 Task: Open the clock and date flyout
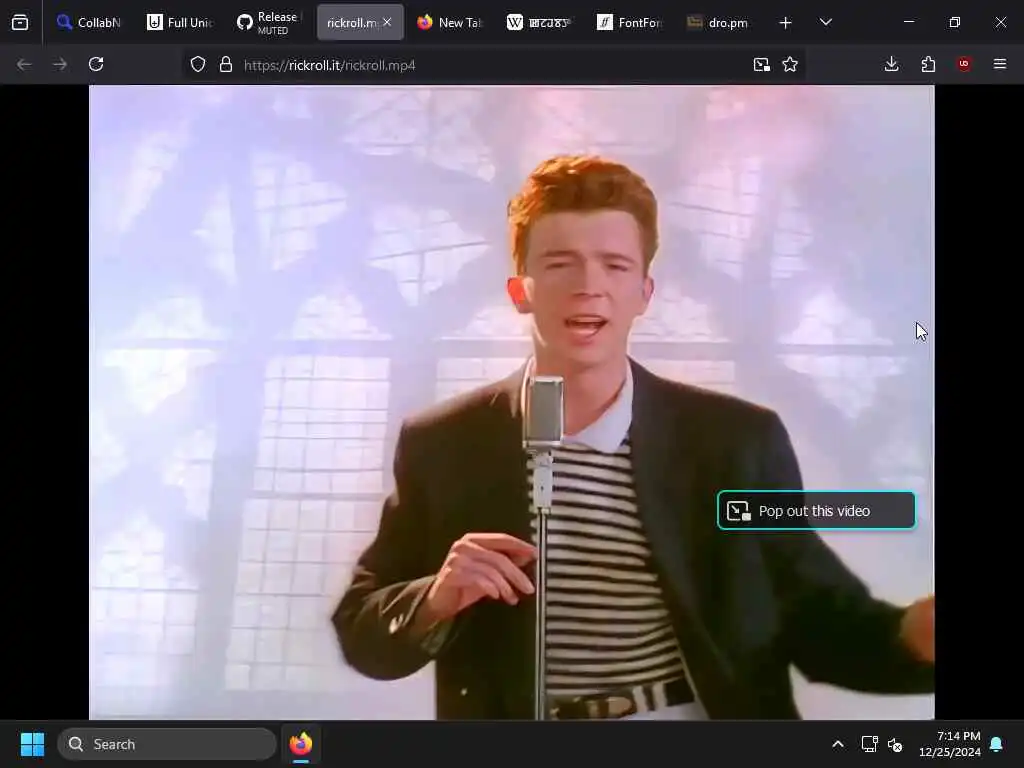pyautogui.click(x=950, y=744)
